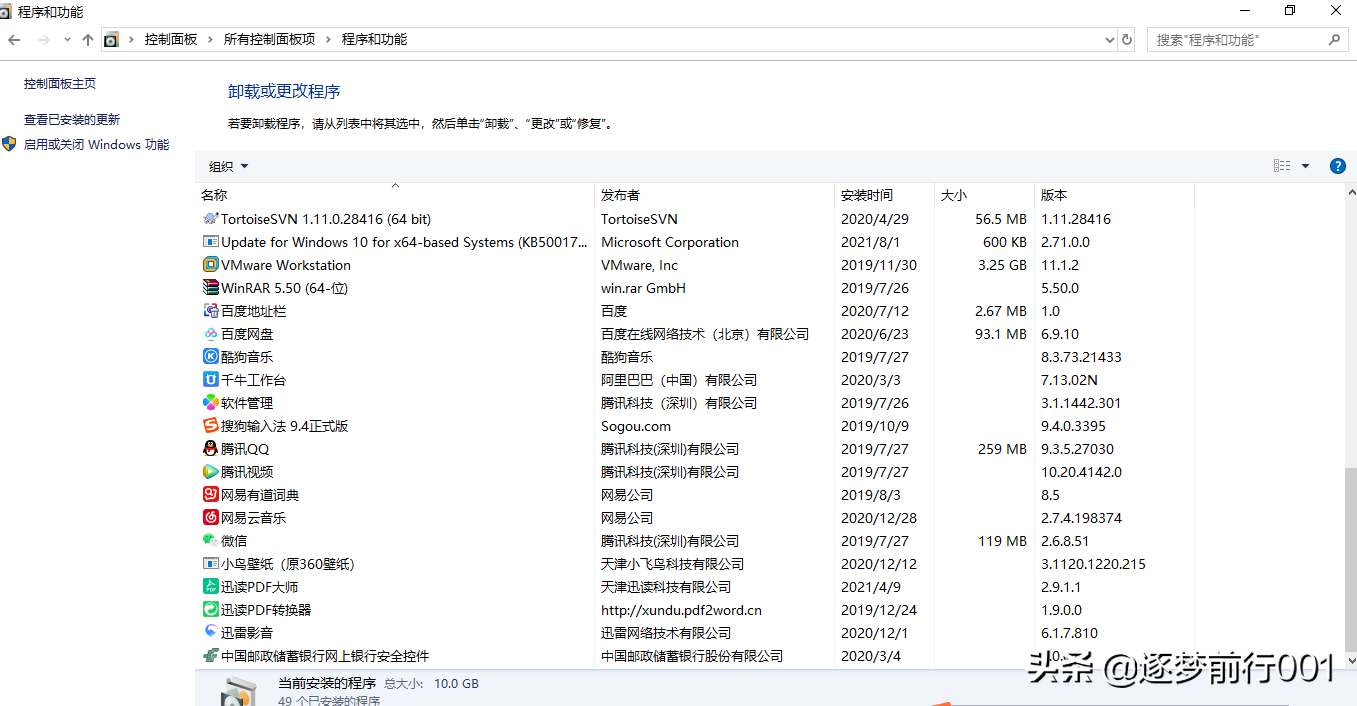The image size is (1357, 706).
Task: Select install date 2021/8/1
Action: [x=870, y=242]
